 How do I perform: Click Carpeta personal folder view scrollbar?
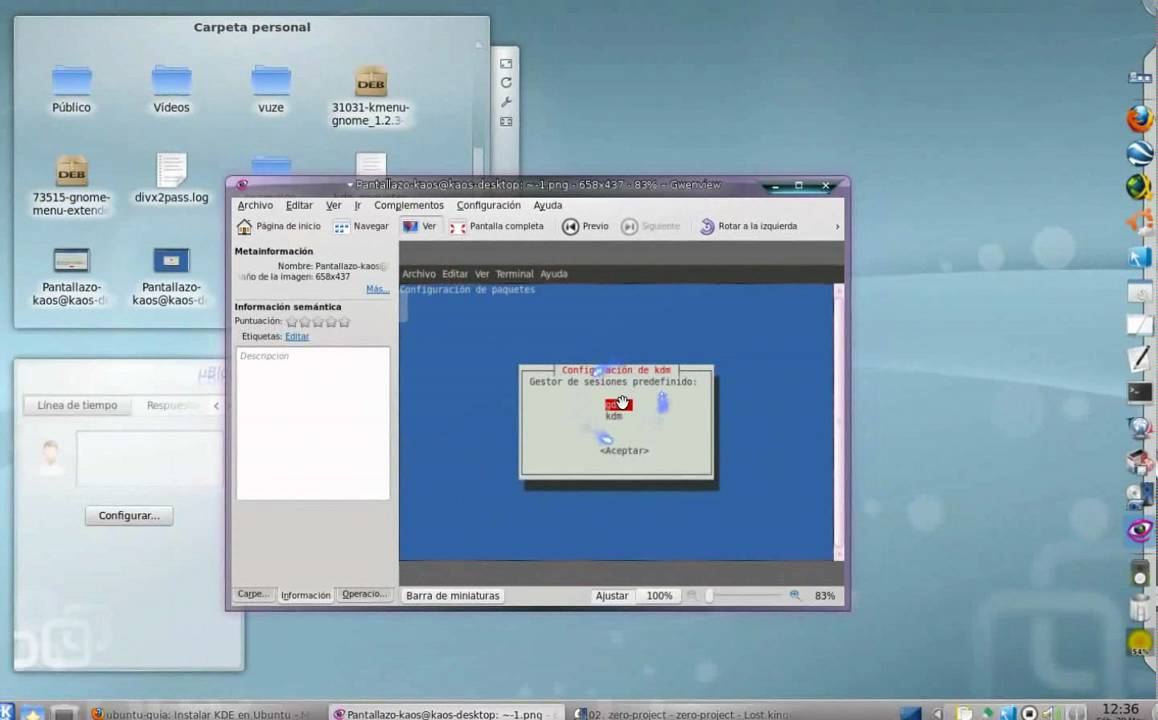(x=478, y=159)
